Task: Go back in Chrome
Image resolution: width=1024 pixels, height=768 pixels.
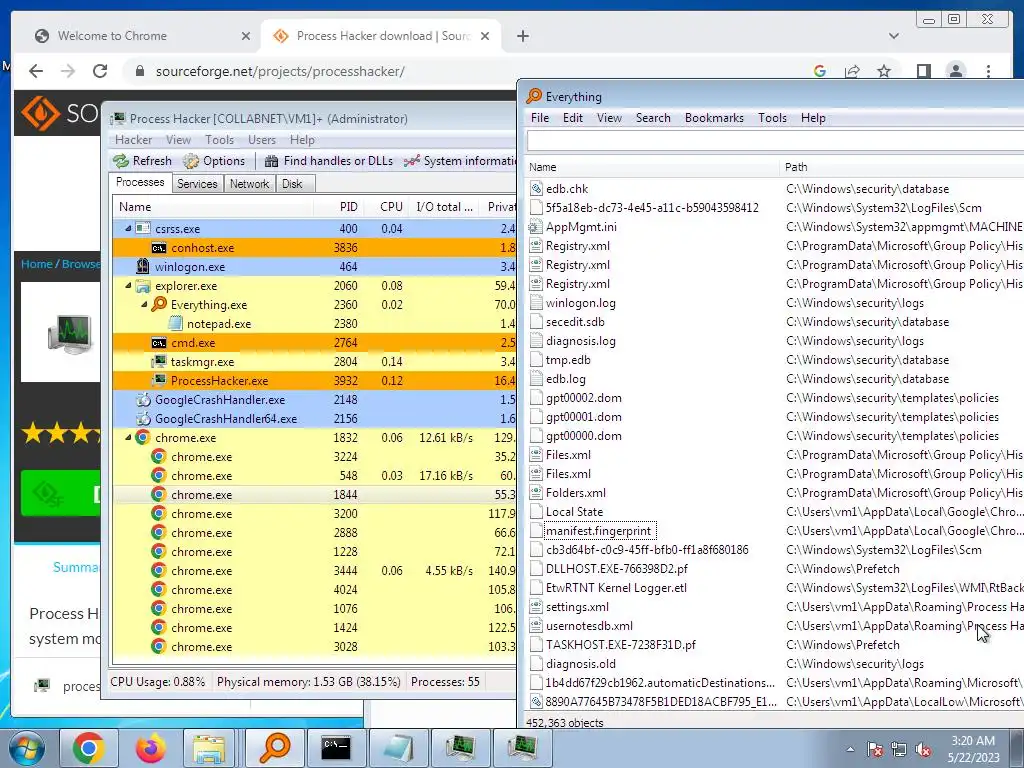Action: (36, 71)
